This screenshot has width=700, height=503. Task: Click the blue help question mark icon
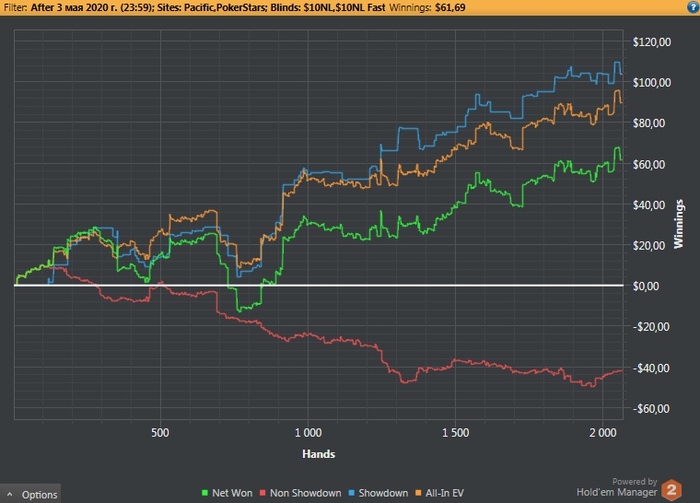(693, 7)
